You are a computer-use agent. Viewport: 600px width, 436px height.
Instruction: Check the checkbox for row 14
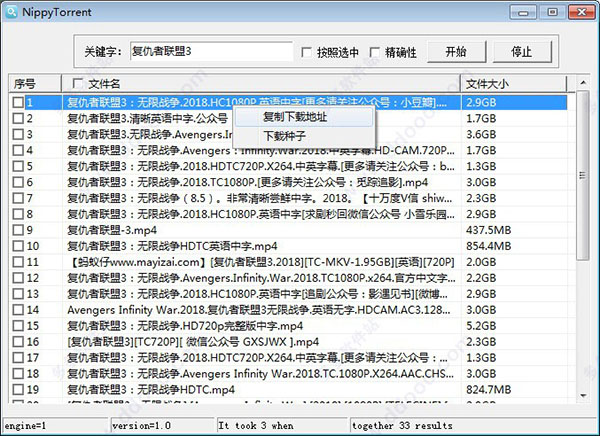point(18,310)
